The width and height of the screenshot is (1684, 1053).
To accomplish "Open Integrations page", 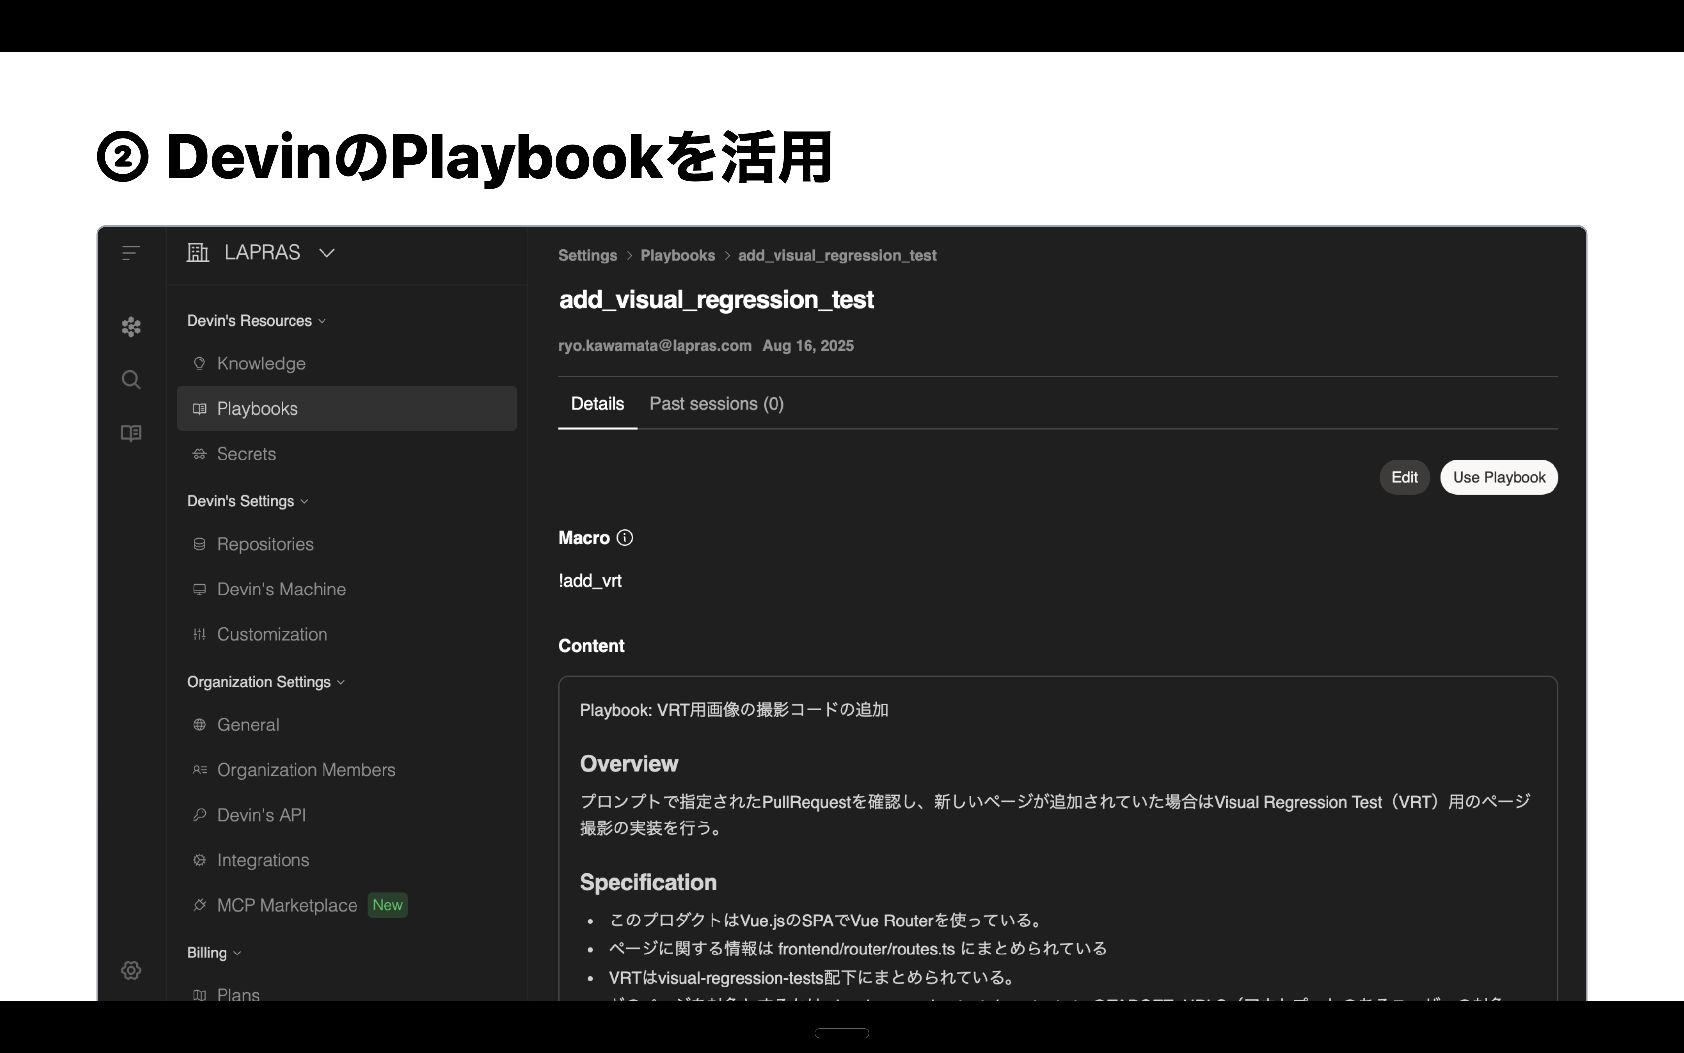I will [x=347, y=860].
